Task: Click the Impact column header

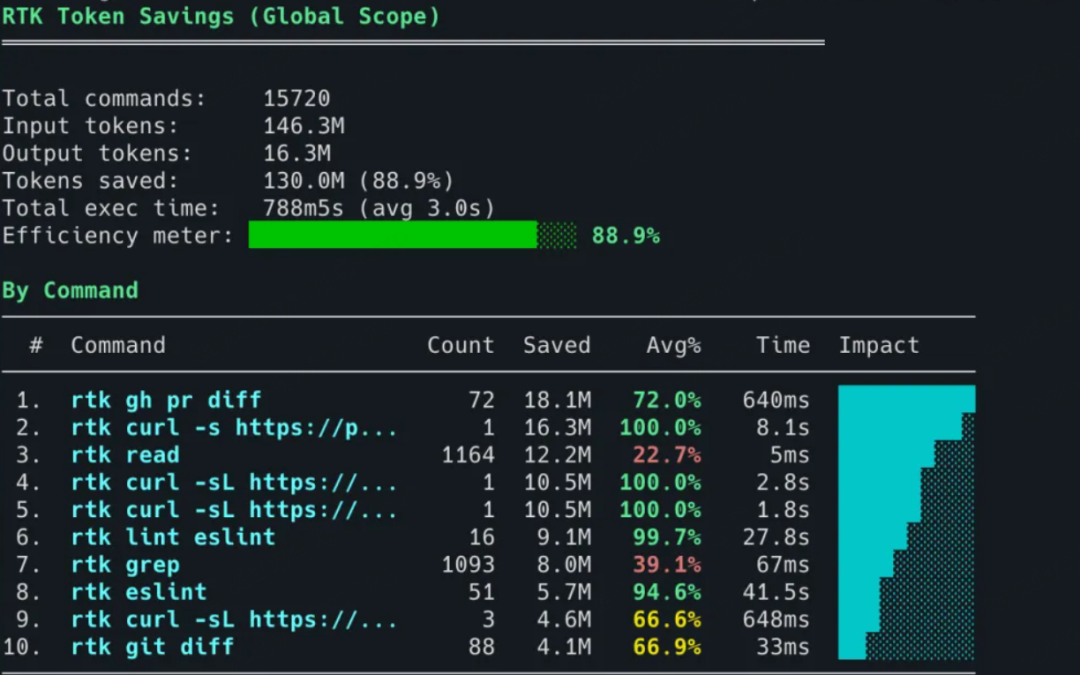Action: coord(879,345)
